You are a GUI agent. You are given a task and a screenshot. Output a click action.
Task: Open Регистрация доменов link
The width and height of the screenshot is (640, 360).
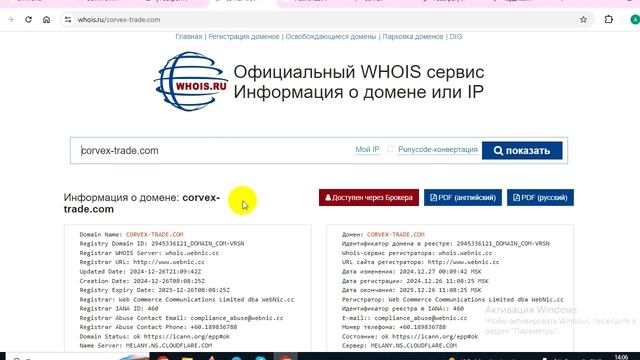[x=244, y=36]
